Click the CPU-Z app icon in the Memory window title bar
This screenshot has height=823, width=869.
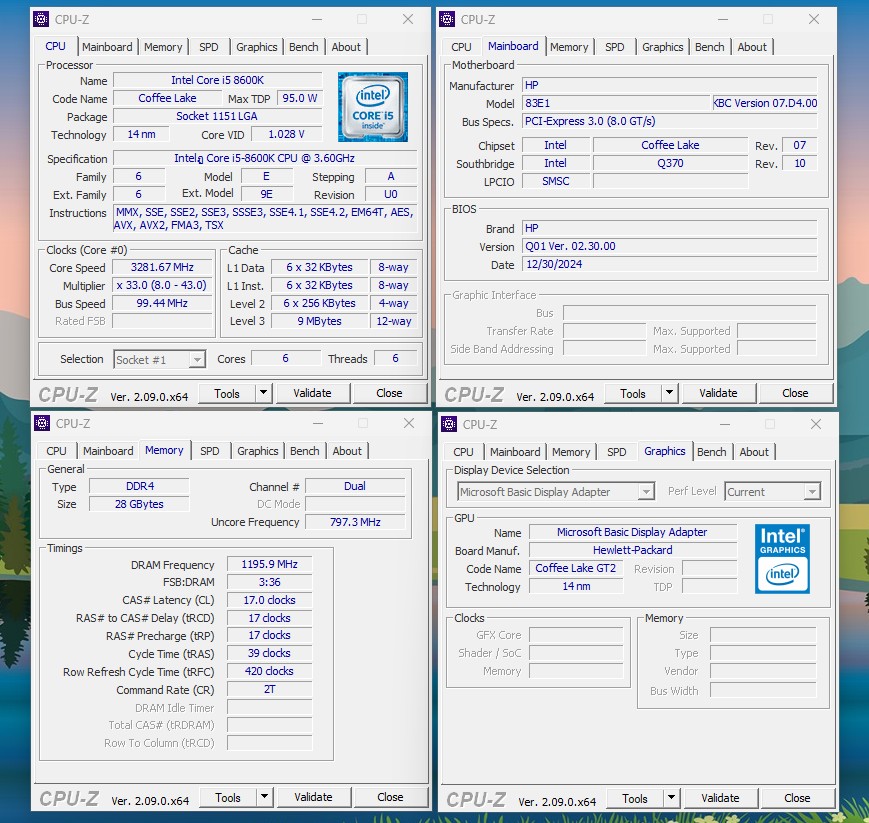coord(42,423)
